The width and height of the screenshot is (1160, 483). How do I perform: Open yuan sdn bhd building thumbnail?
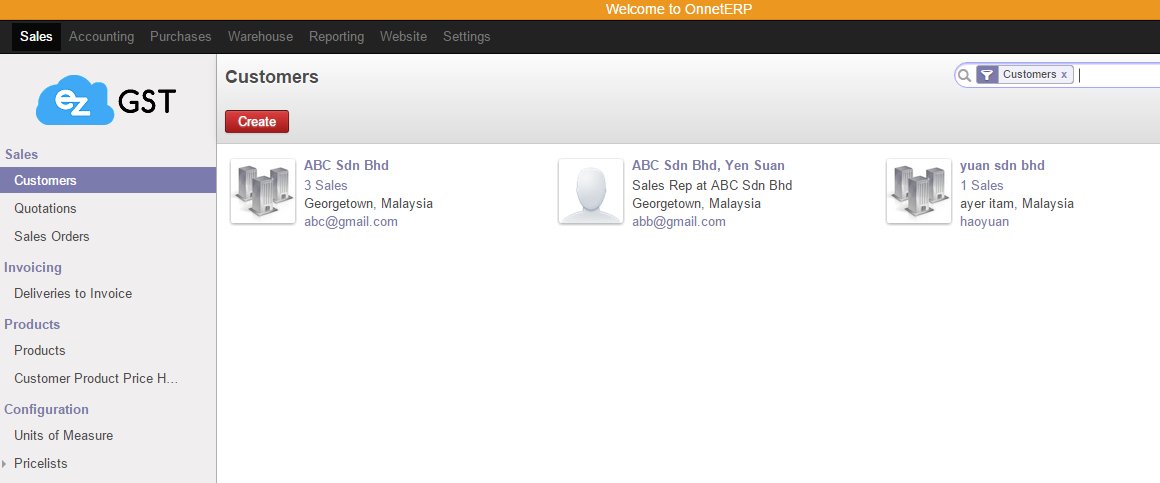[x=919, y=191]
